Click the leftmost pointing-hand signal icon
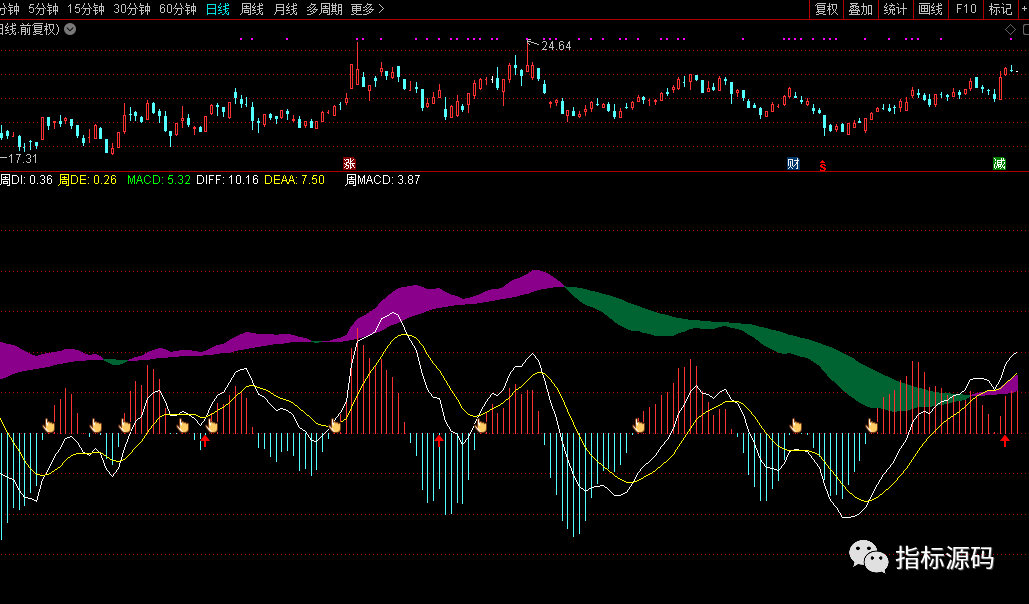The width and height of the screenshot is (1029, 604). tap(48, 426)
